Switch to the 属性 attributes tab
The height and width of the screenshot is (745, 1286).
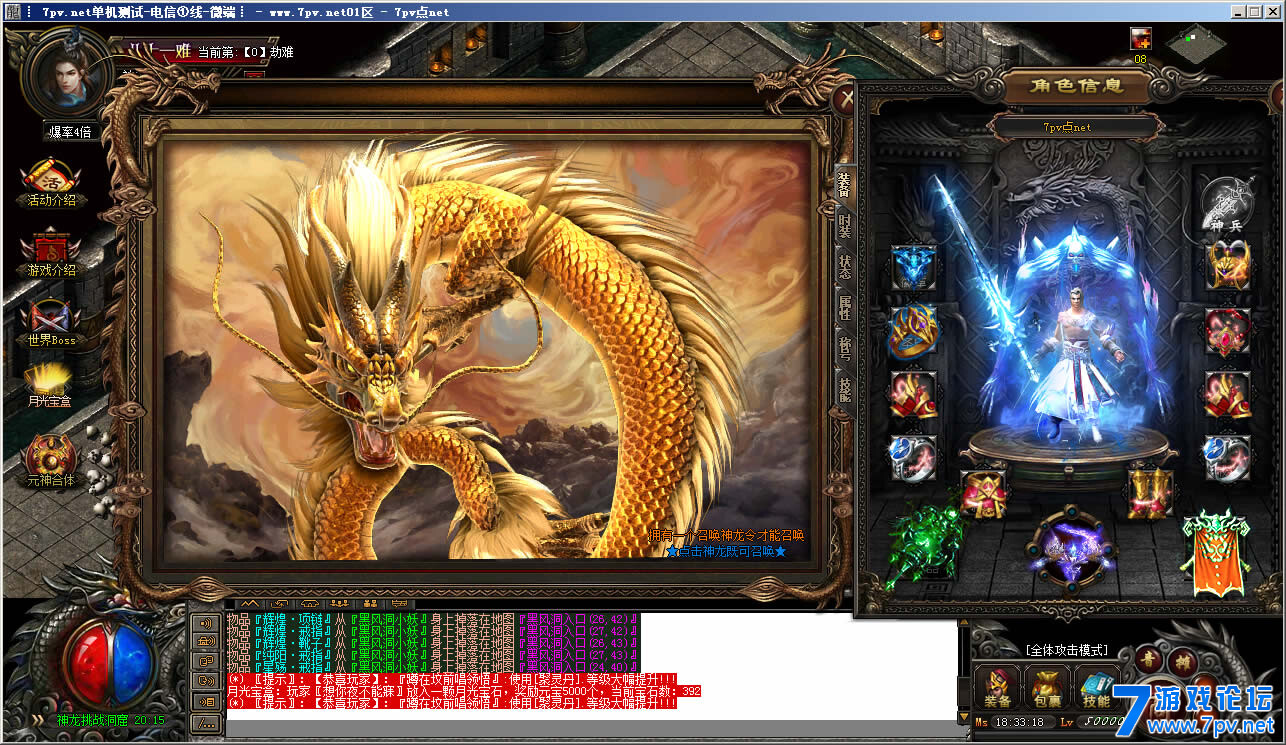pyautogui.click(x=845, y=307)
